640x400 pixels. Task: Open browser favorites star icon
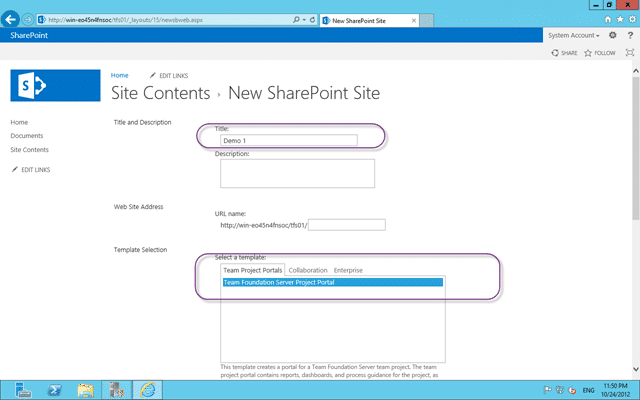[x=620, y=19]
